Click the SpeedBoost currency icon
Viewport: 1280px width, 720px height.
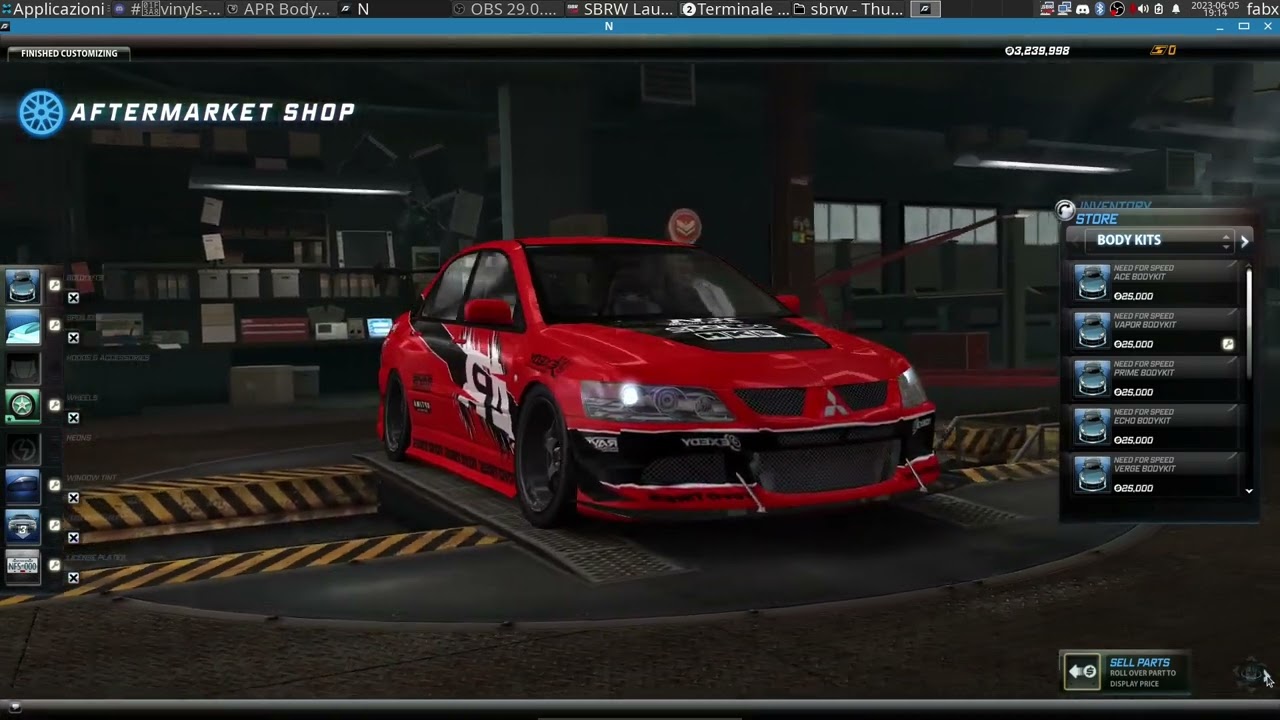click(x=1158, y=50)
